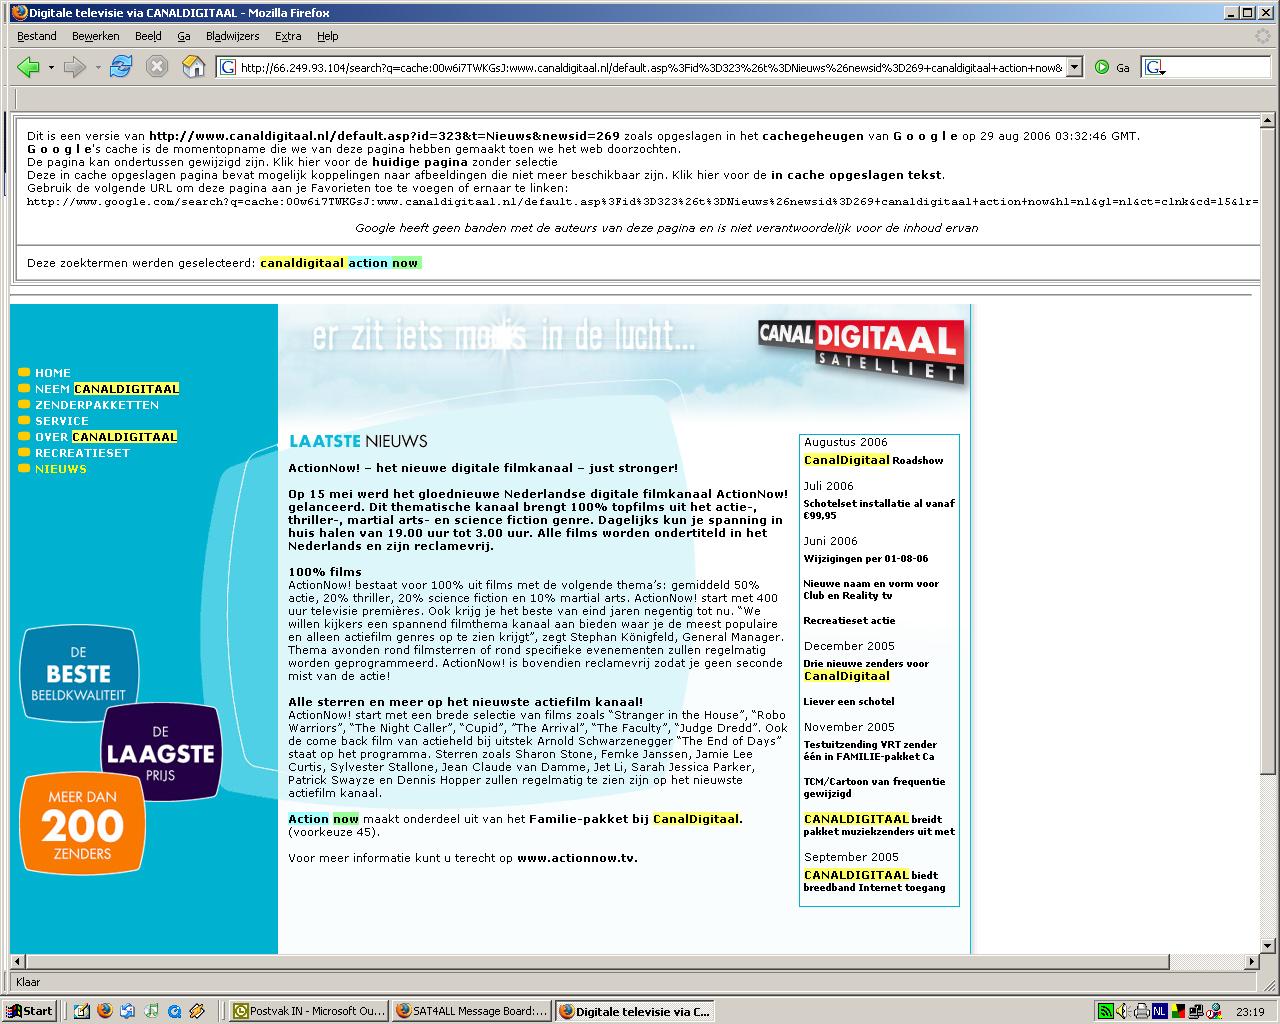
Task: Click the orange 'Meer dan 200 zenders' badge
Action: click(82, 824)
